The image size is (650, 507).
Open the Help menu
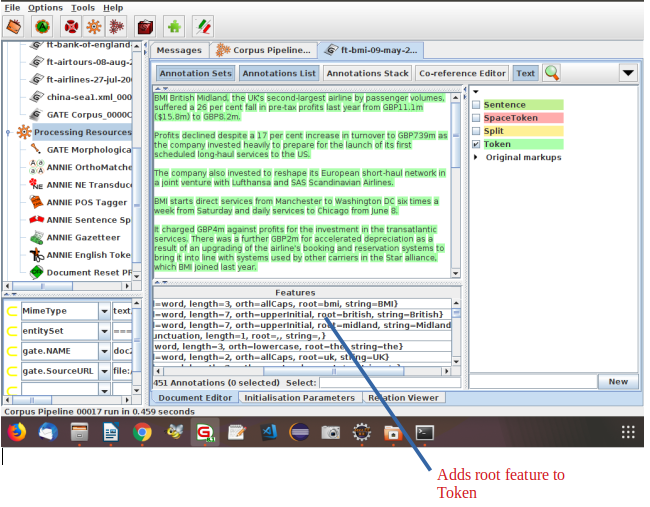point(113,8)
